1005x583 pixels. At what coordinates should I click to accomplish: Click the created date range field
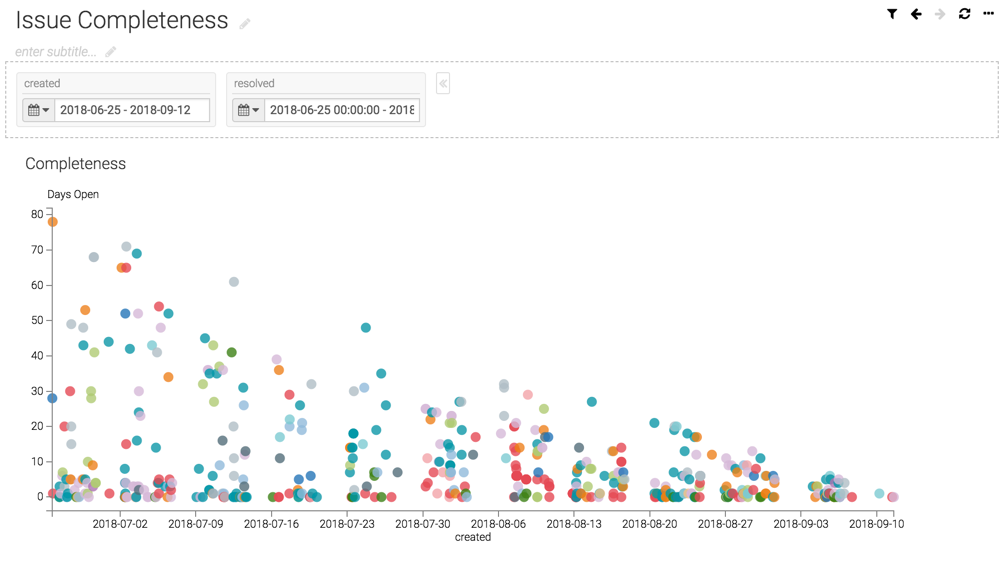[132, 110]
